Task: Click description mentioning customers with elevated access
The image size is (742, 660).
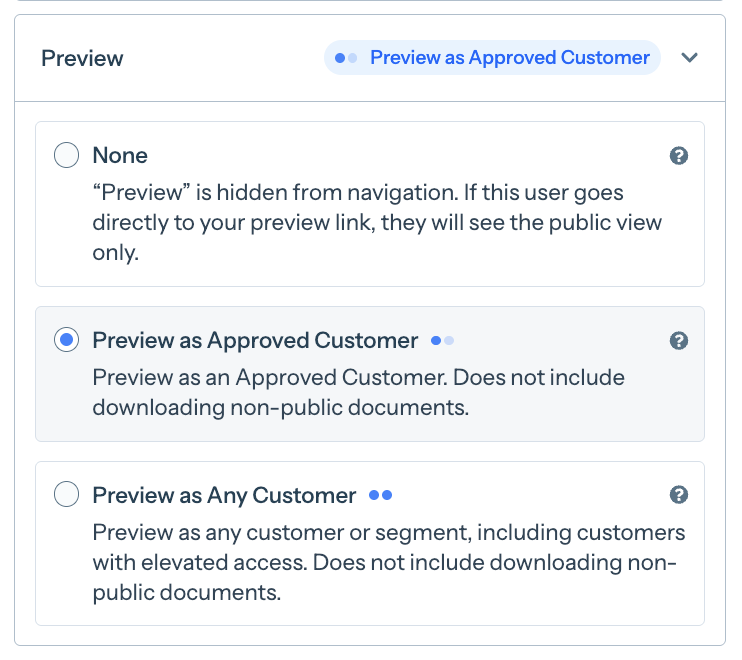Action: [389, 562]
